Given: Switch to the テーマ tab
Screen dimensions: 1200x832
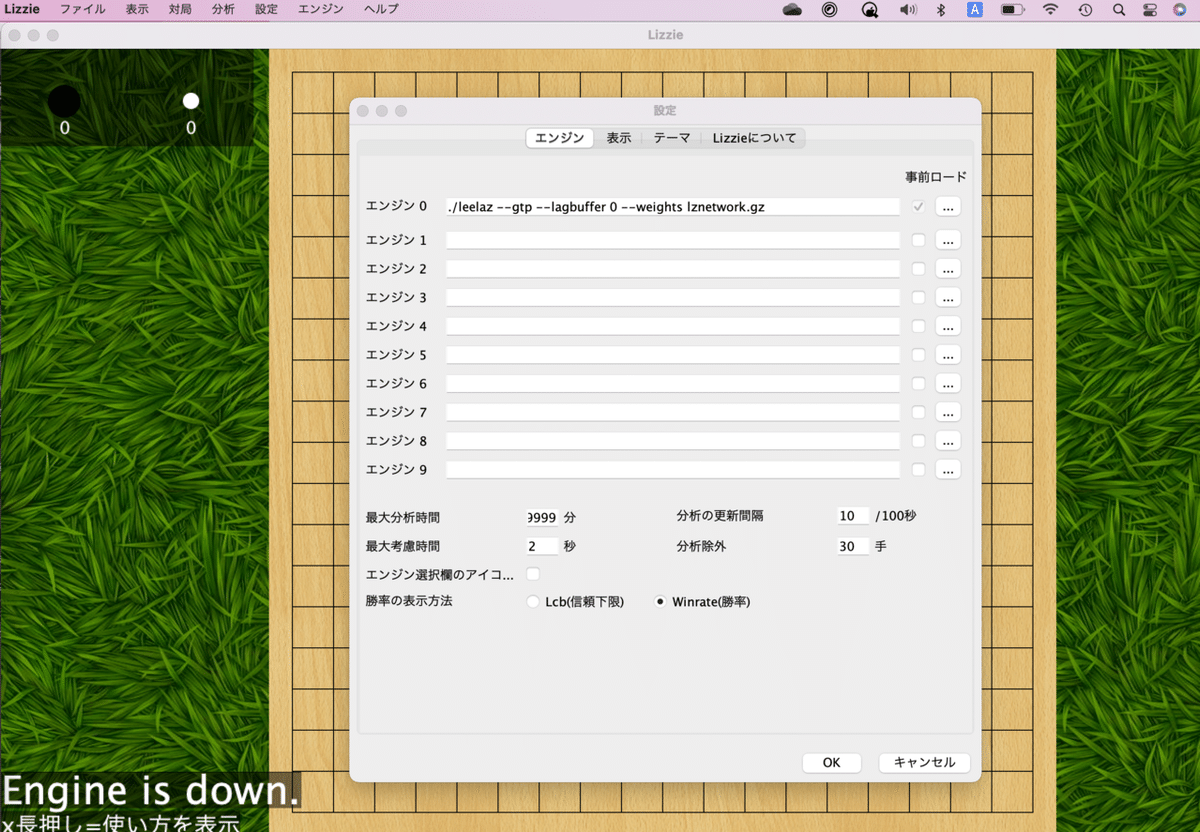Looking at the screenshot, I should 672,138.
